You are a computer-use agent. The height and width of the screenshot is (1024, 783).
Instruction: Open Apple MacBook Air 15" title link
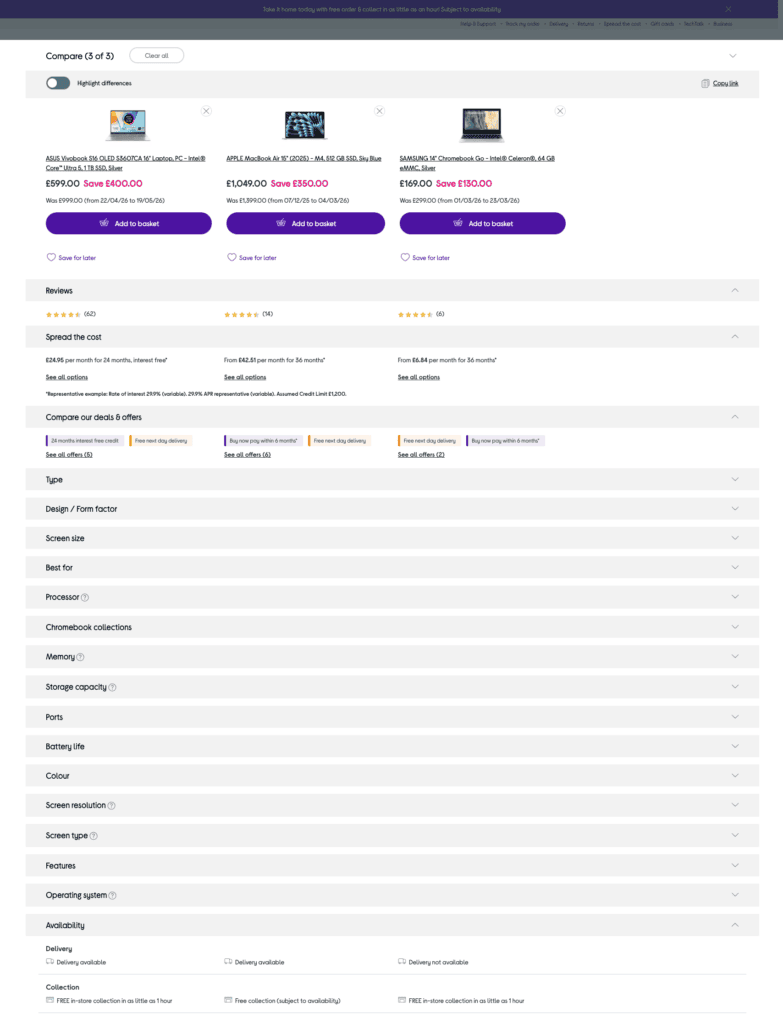(304, 158)
